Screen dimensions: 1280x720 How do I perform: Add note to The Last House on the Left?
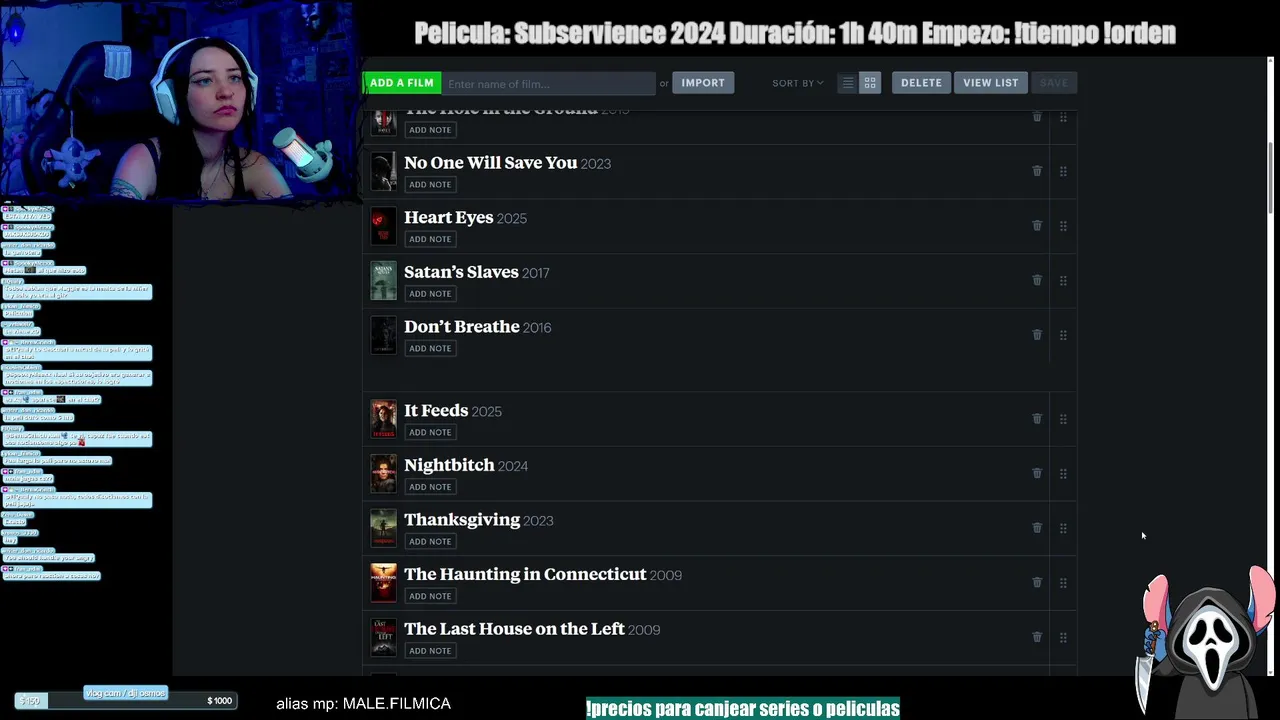coord(430,650)
